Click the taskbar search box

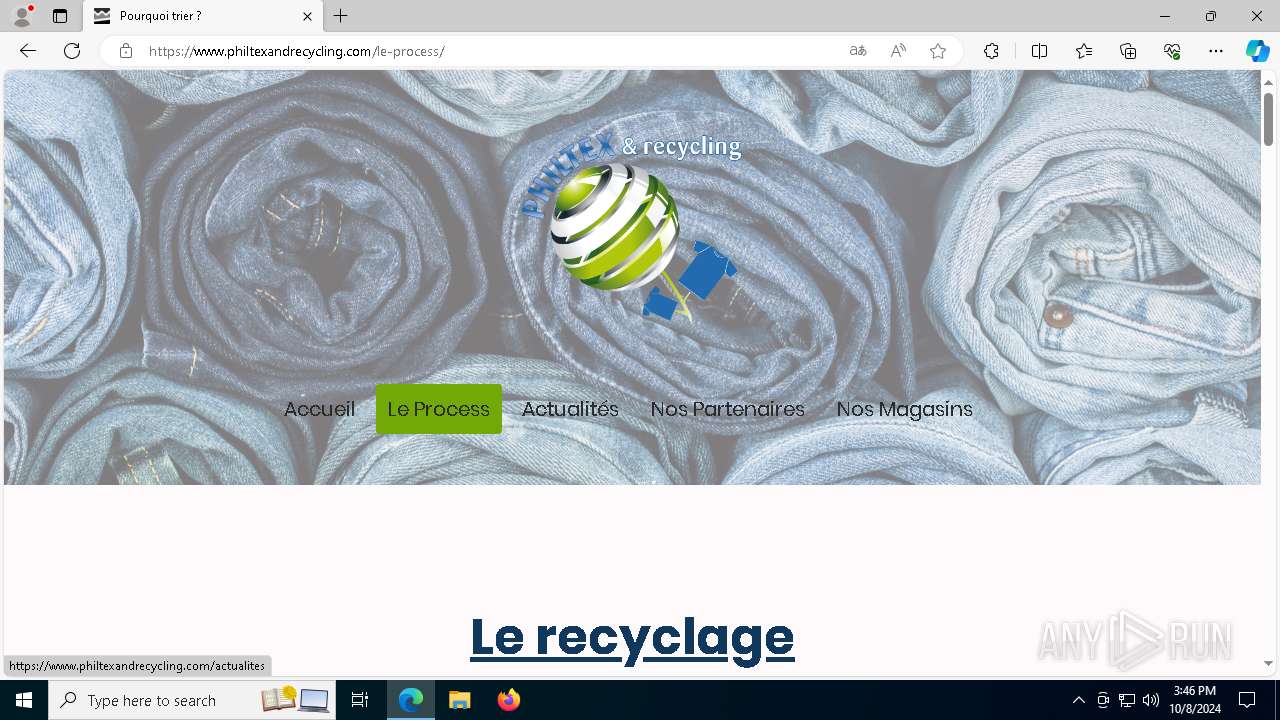[193, 700]
